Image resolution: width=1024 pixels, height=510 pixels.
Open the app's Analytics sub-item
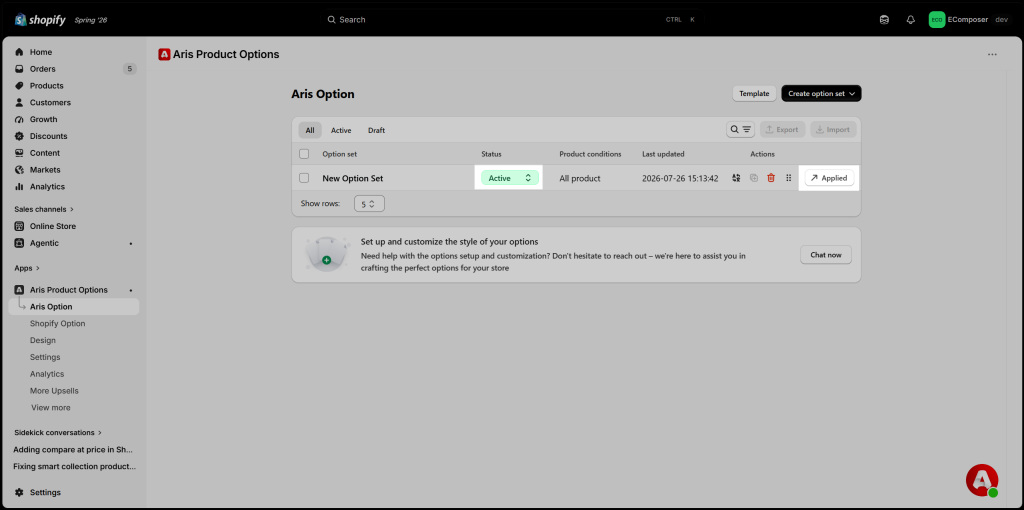(x=47, y=374)
